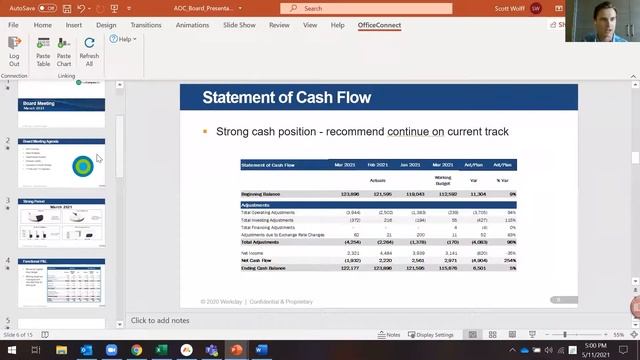The width and height of the screenshot is (640, 360).
Task: Open Outlook from the taskbar
Action: [x=87, y=350]
